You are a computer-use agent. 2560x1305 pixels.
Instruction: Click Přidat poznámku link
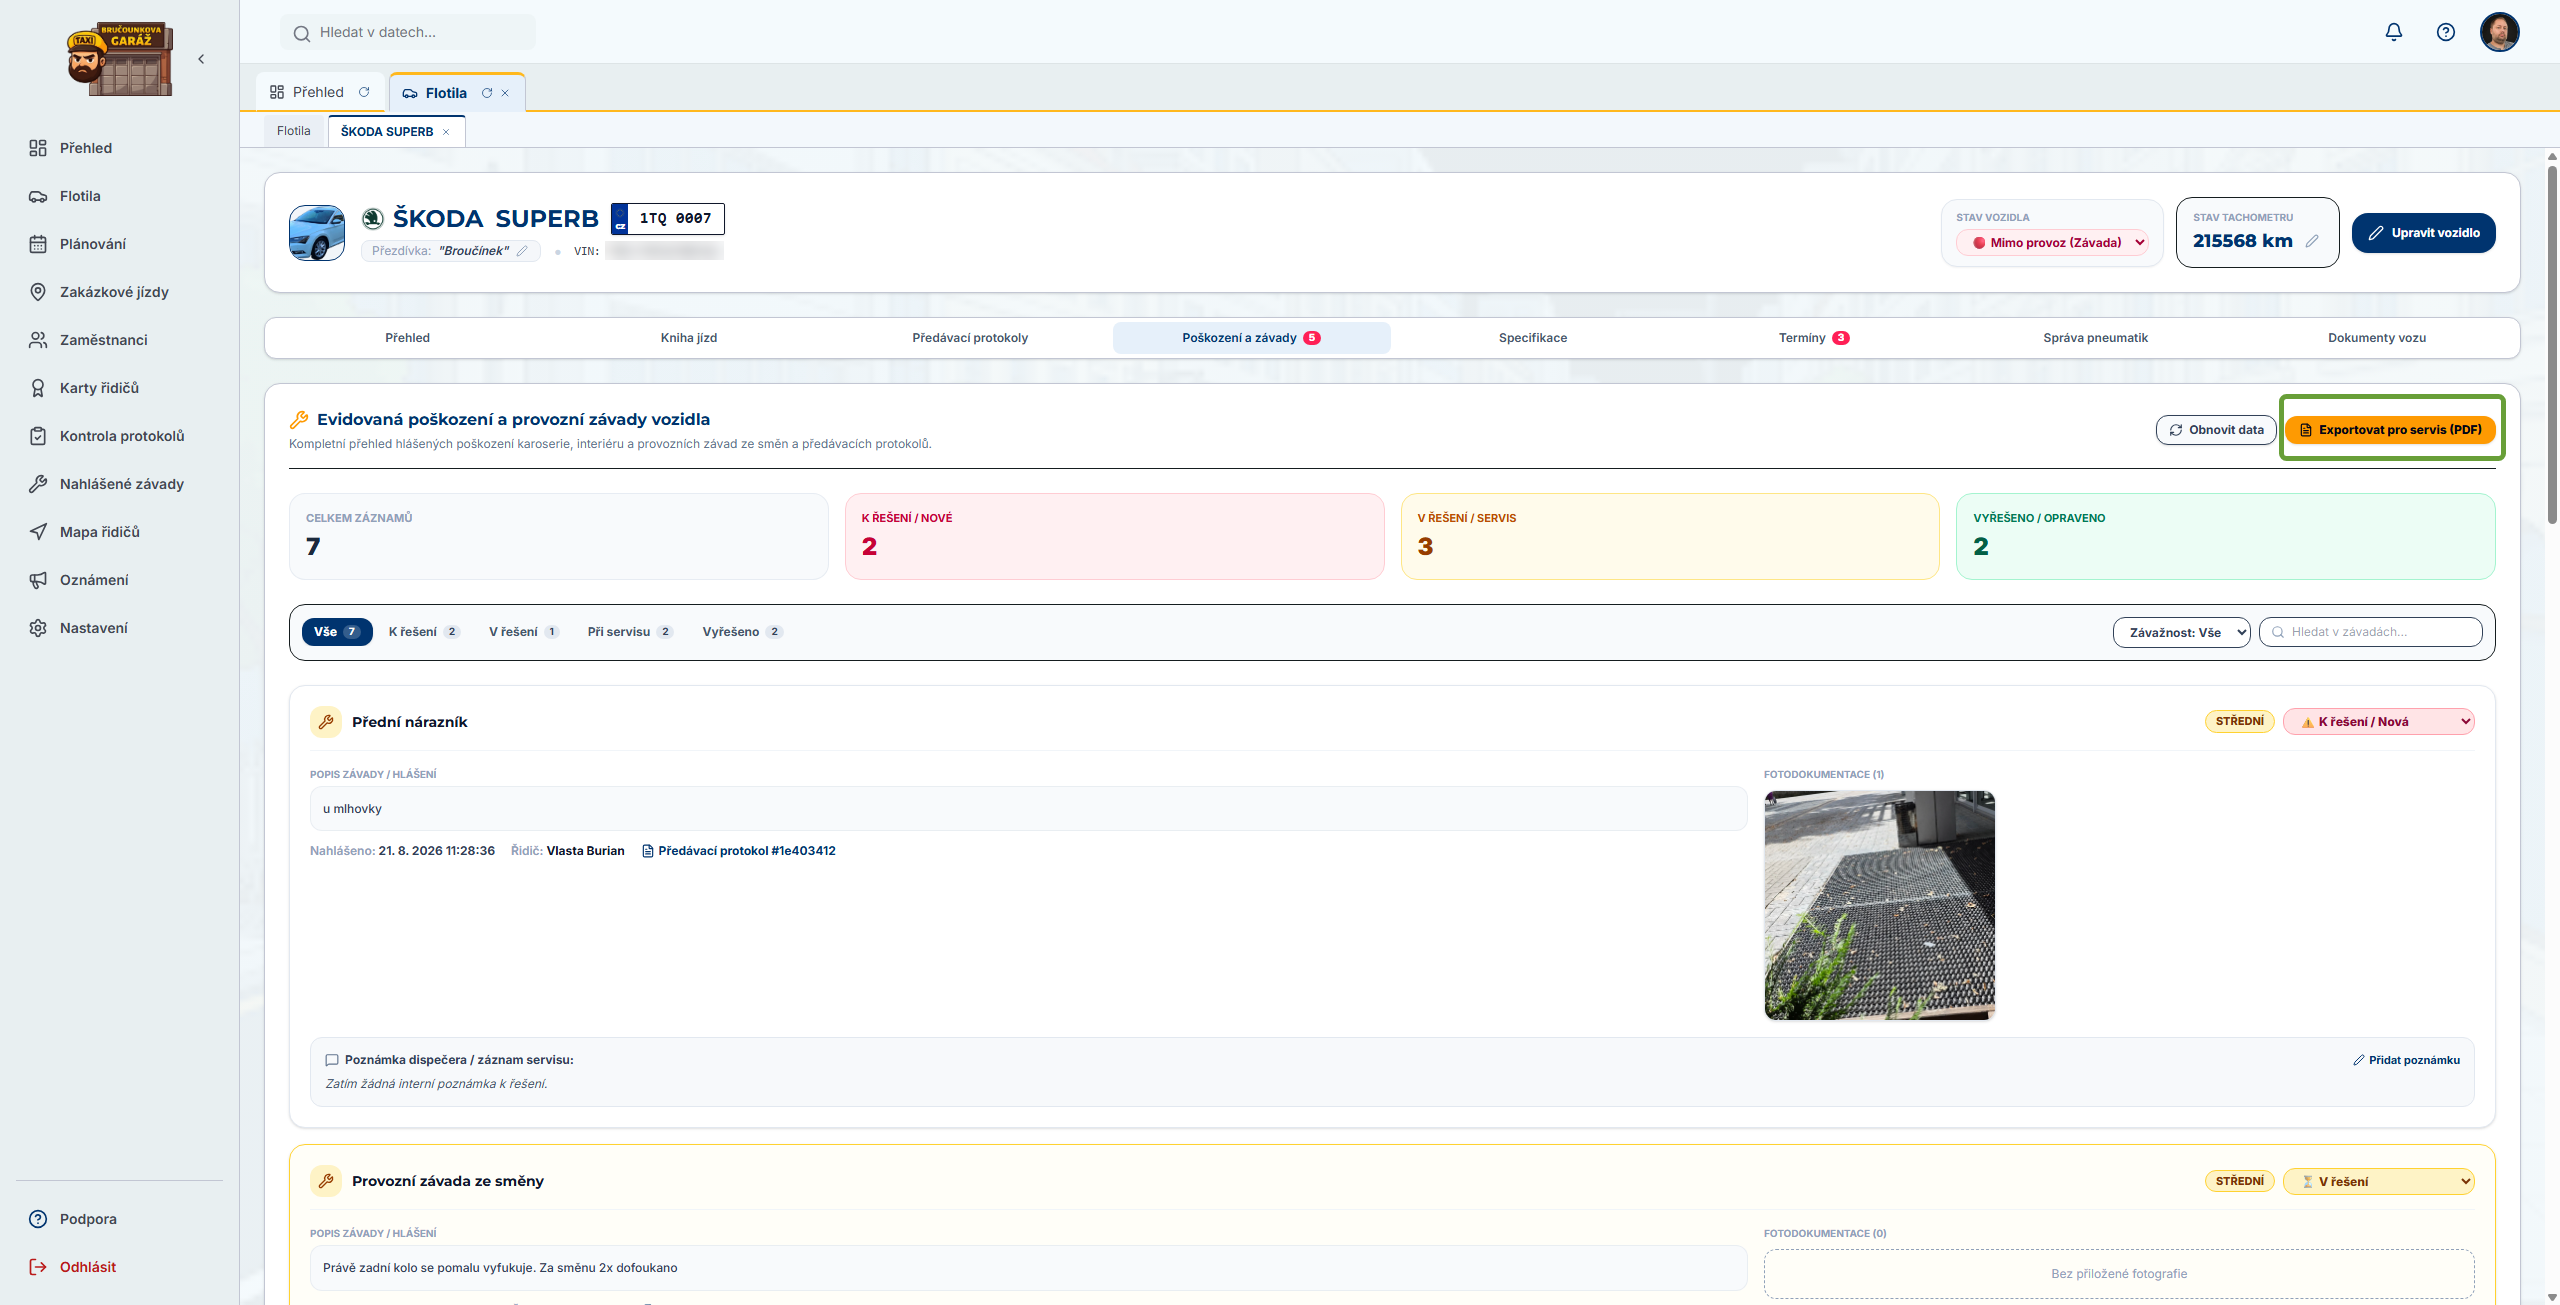(x=2406, y=1060)
